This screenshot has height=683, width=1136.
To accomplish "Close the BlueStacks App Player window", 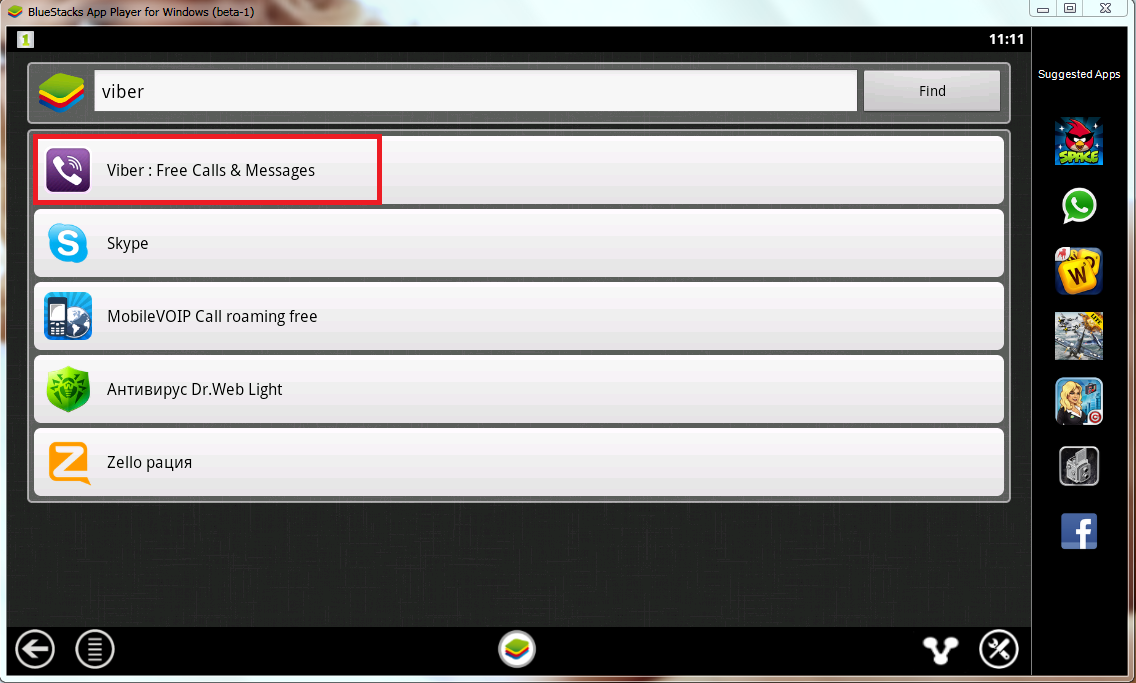I will (1106, 9).
